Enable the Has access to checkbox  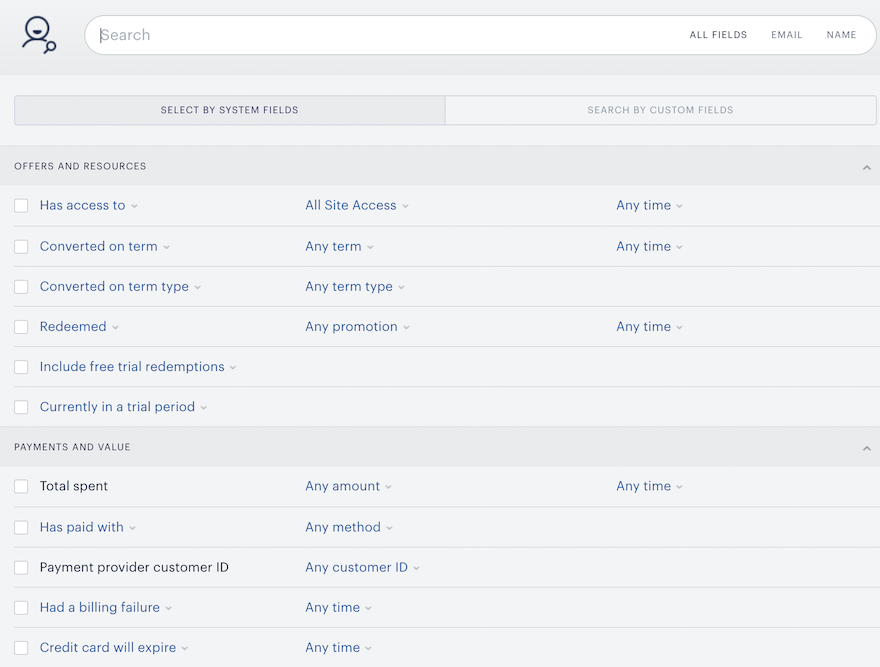point(21,205)
